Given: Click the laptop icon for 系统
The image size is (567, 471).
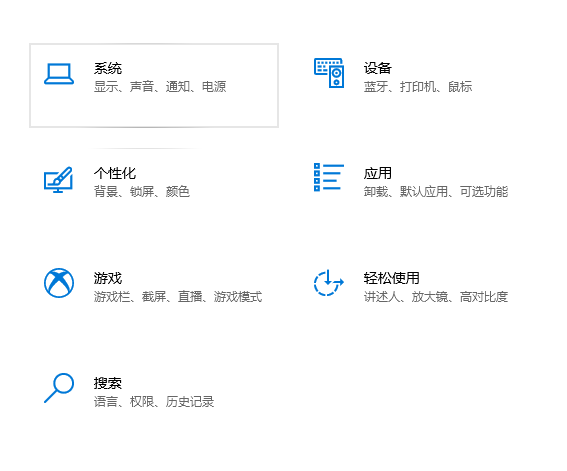Looking at the screenshot, I should (x=59, y=74).
